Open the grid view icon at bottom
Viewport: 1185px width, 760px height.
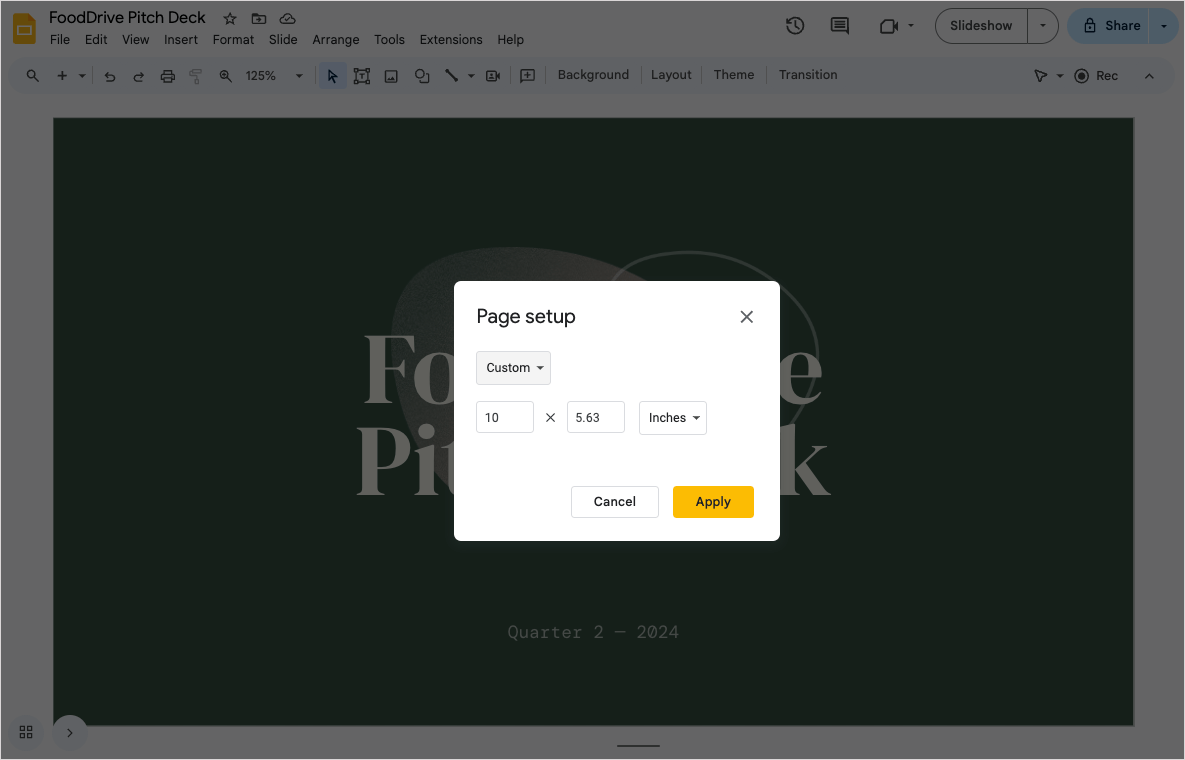[x=26, y=732]
